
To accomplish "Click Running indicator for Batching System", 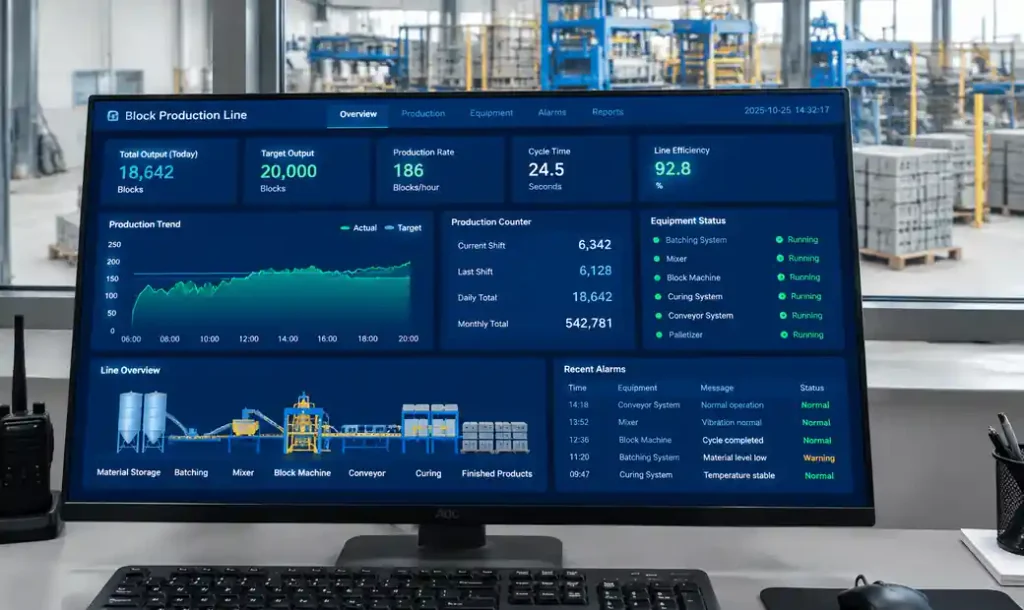I will [x=797, y=240].
